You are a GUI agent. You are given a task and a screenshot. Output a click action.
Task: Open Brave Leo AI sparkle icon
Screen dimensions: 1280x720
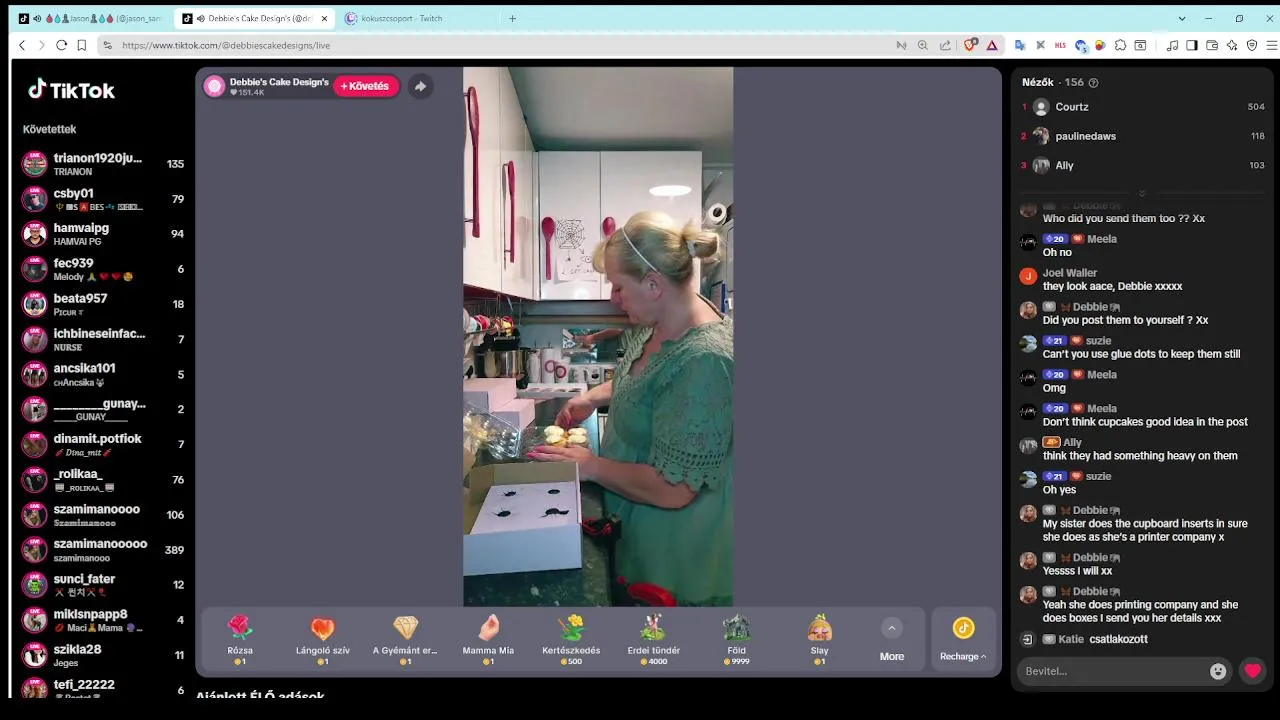click(1232, 45)
